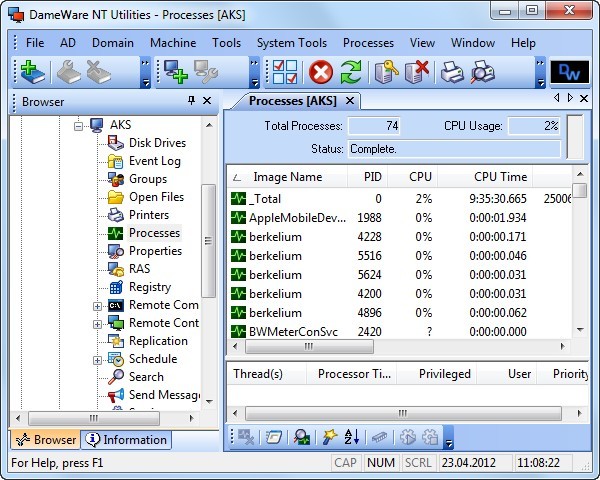Click the Image Name column header
The image size is (600, 480).
point(287,177)
